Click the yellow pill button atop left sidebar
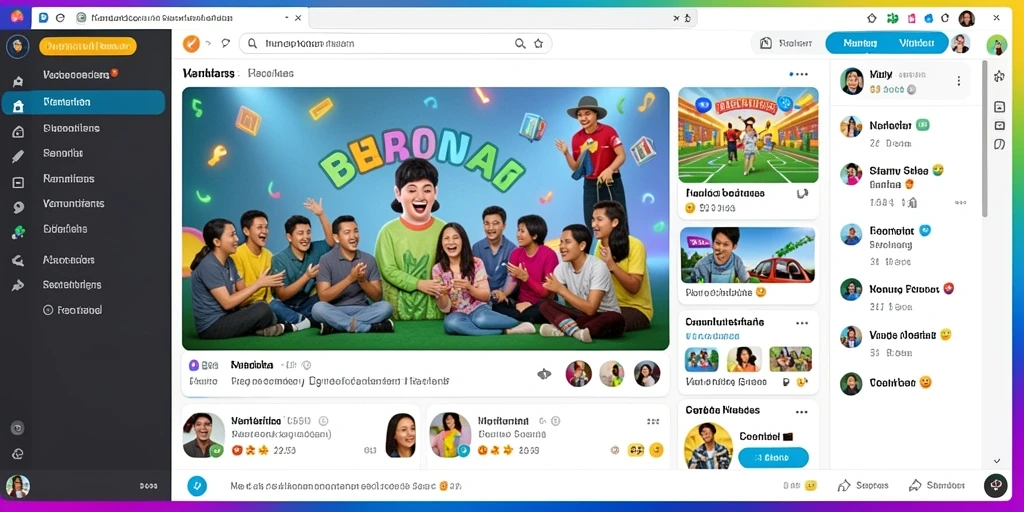 point(88,46)
